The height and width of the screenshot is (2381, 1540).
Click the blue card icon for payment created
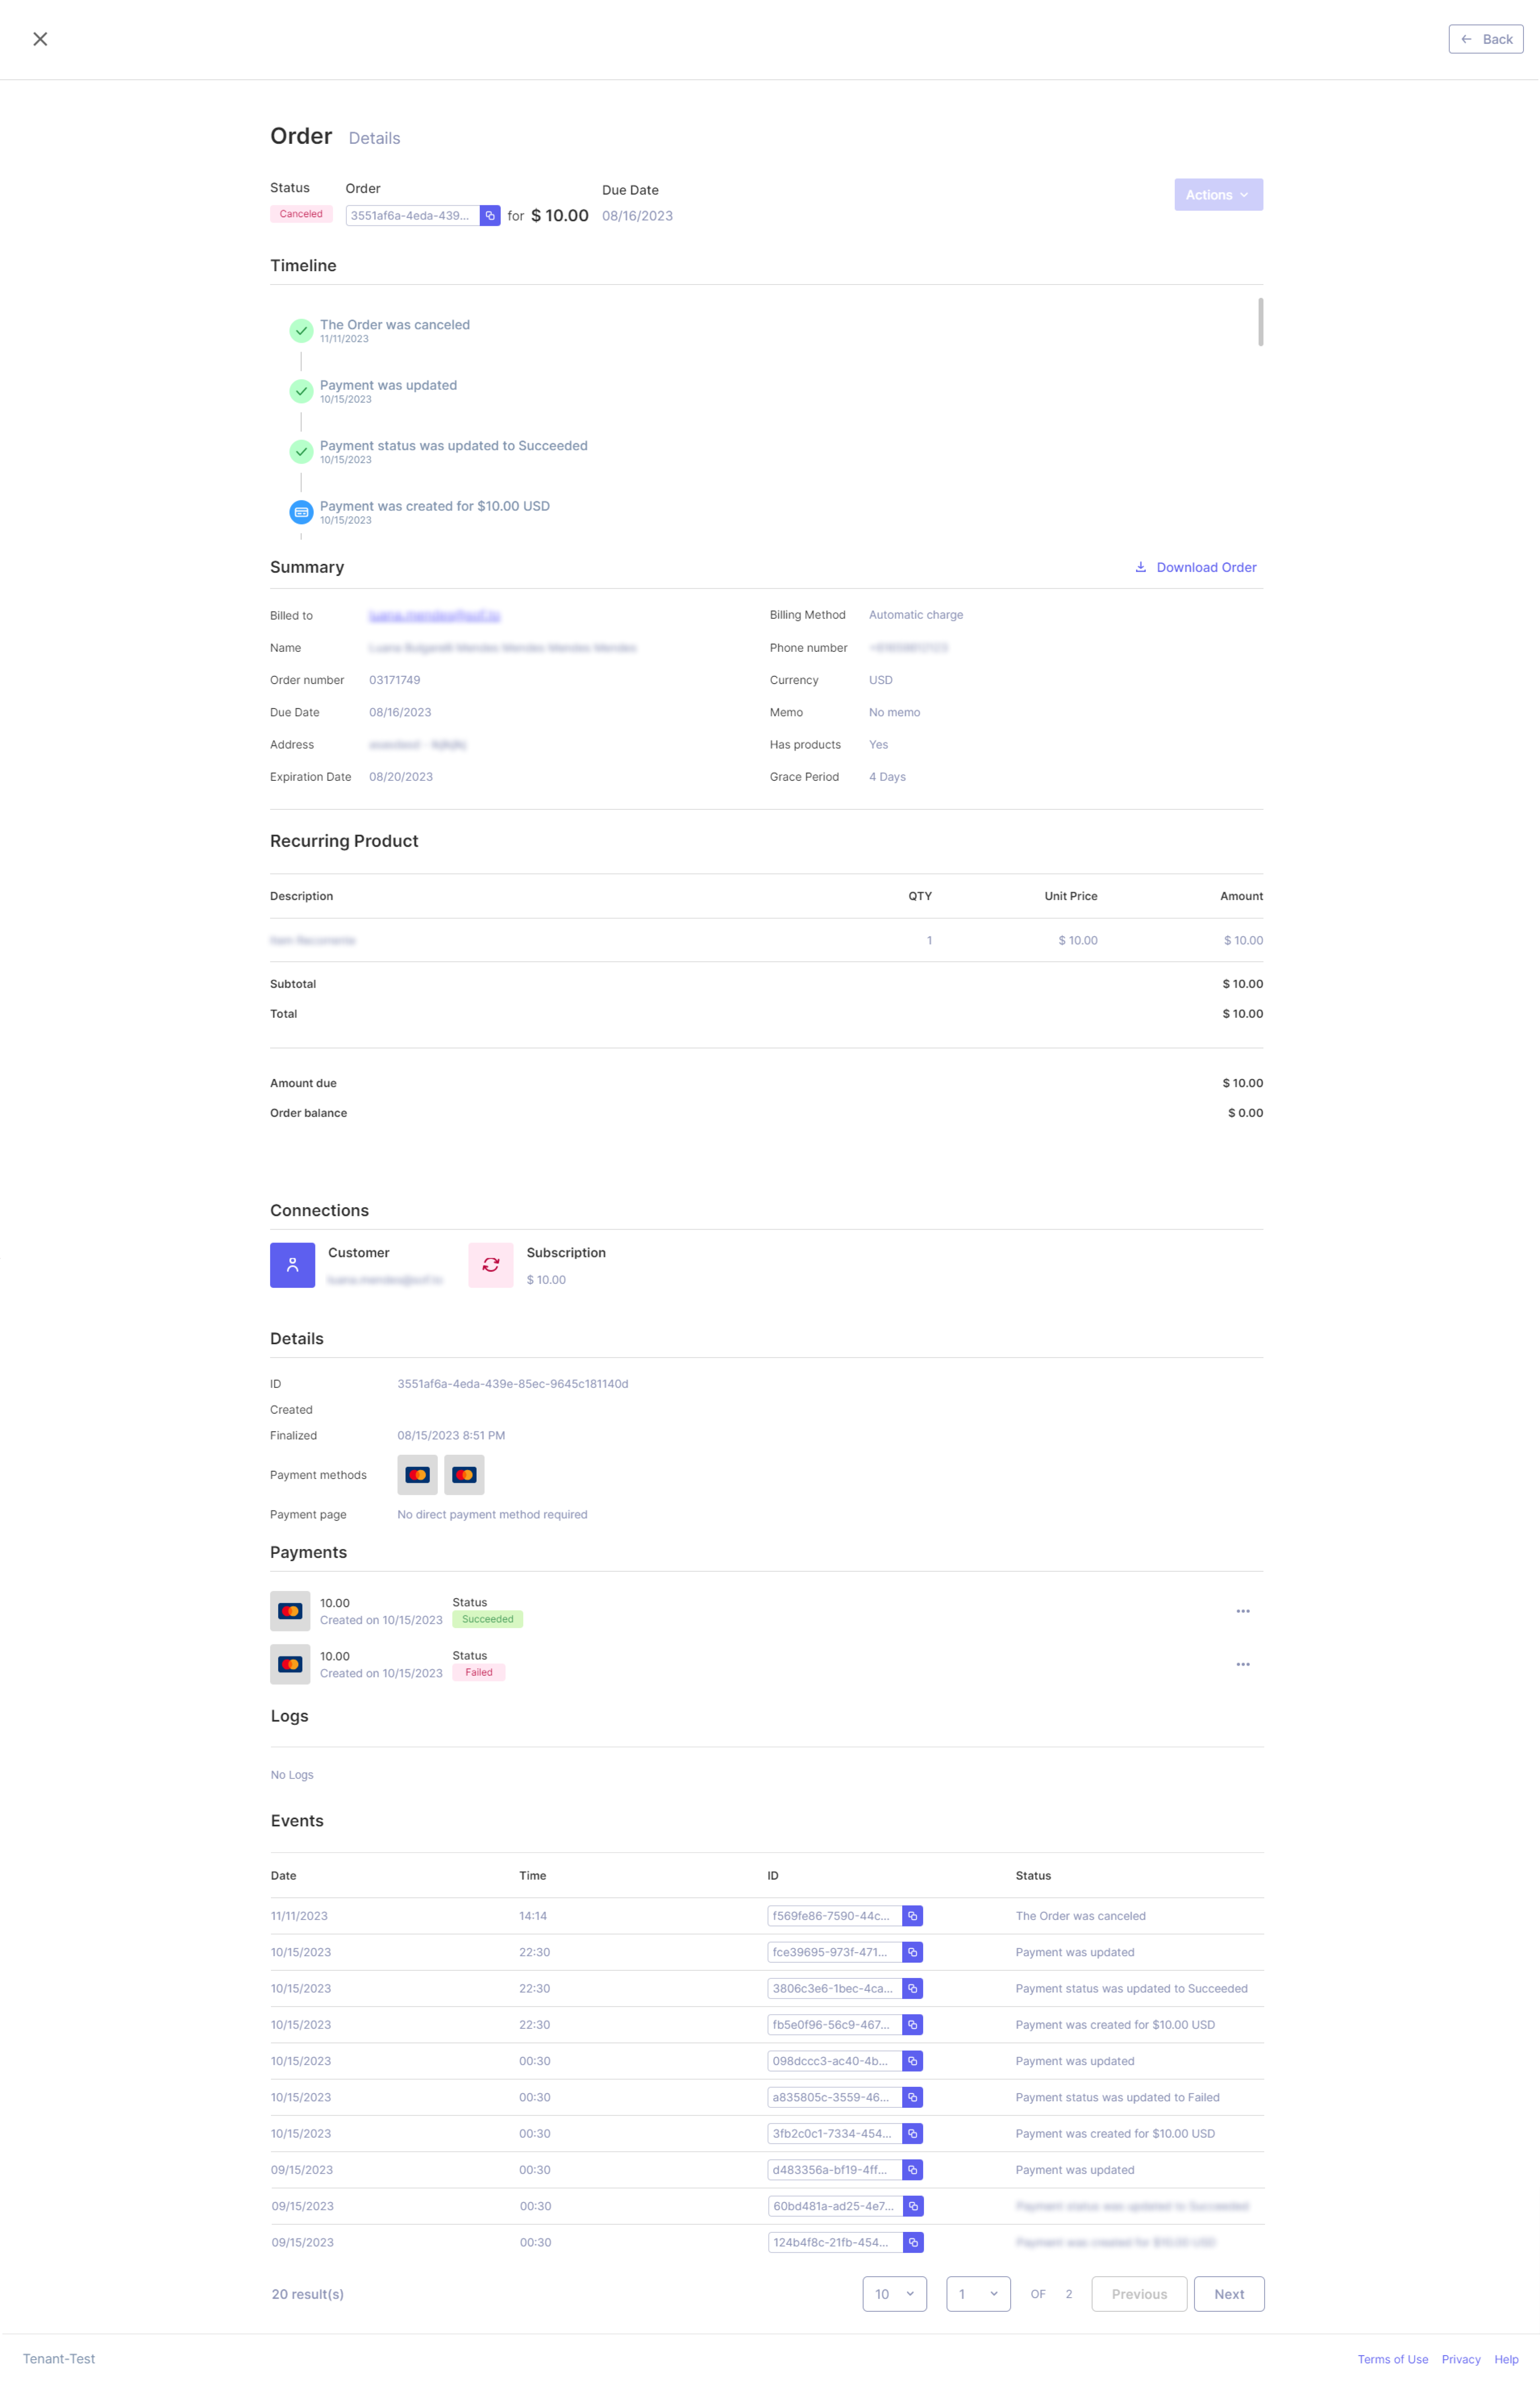pyautogui.click(x=301, y=512)
